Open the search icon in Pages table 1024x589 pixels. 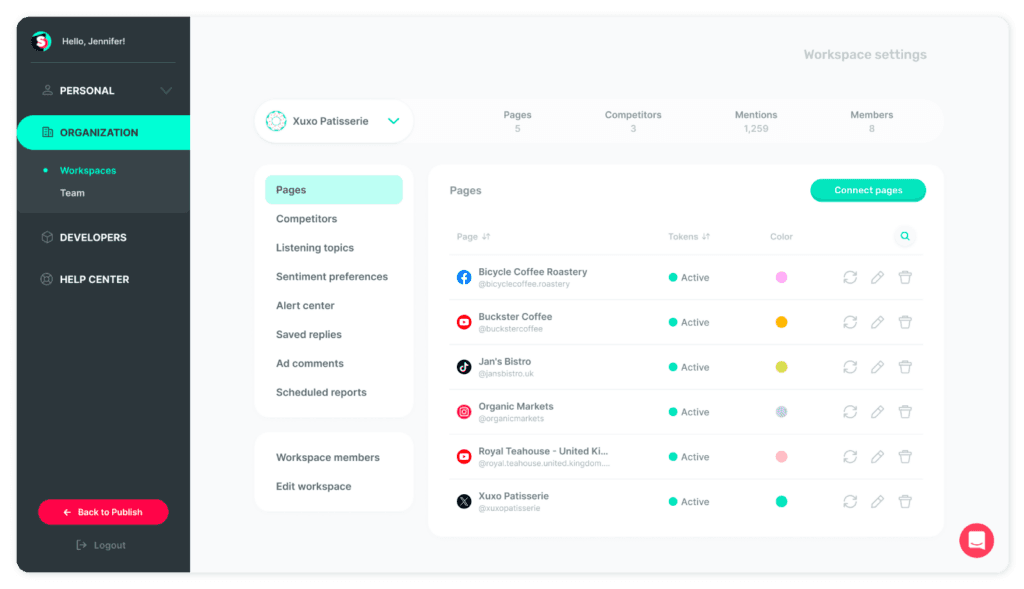pos(904,236)
